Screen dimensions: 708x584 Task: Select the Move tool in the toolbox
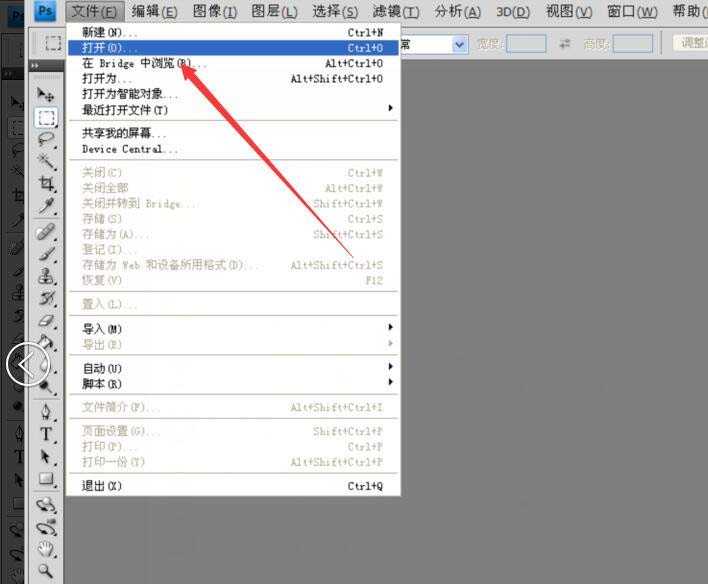[x=46, y=94]
